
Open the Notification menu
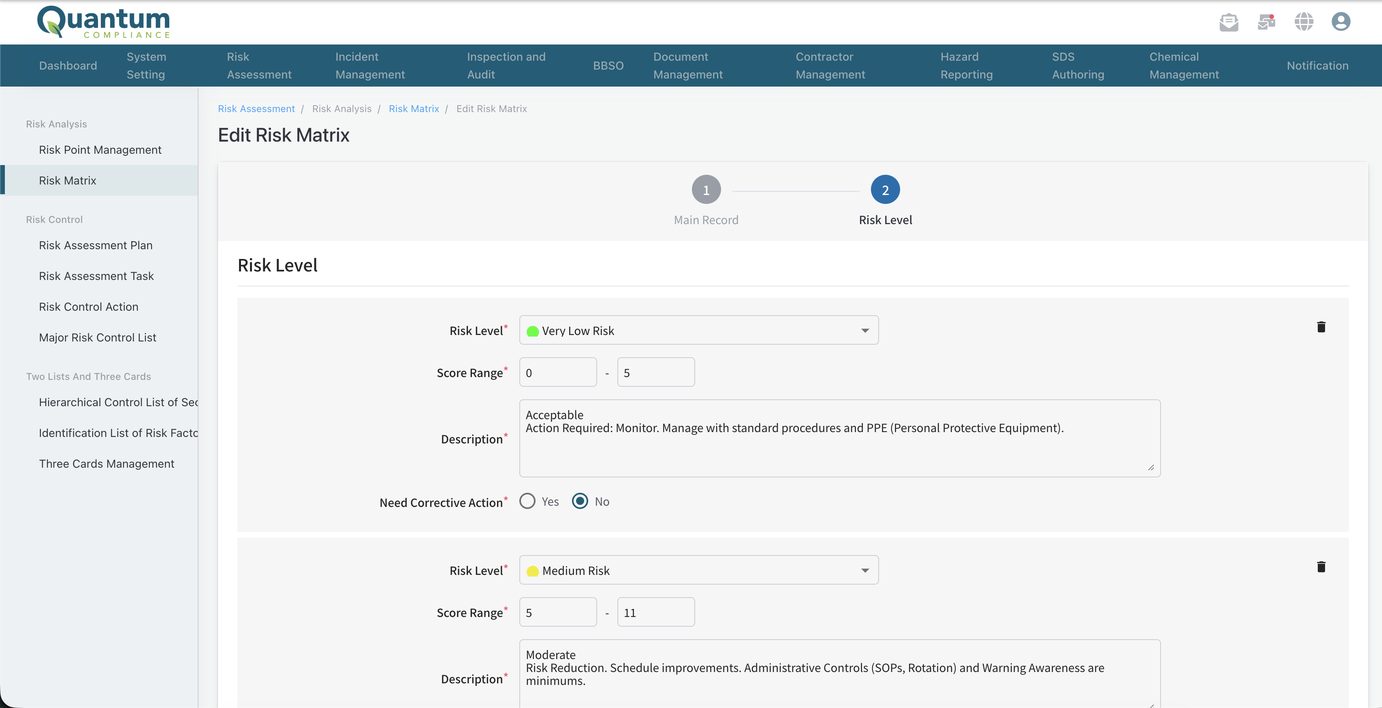(x=1317, y=66)
